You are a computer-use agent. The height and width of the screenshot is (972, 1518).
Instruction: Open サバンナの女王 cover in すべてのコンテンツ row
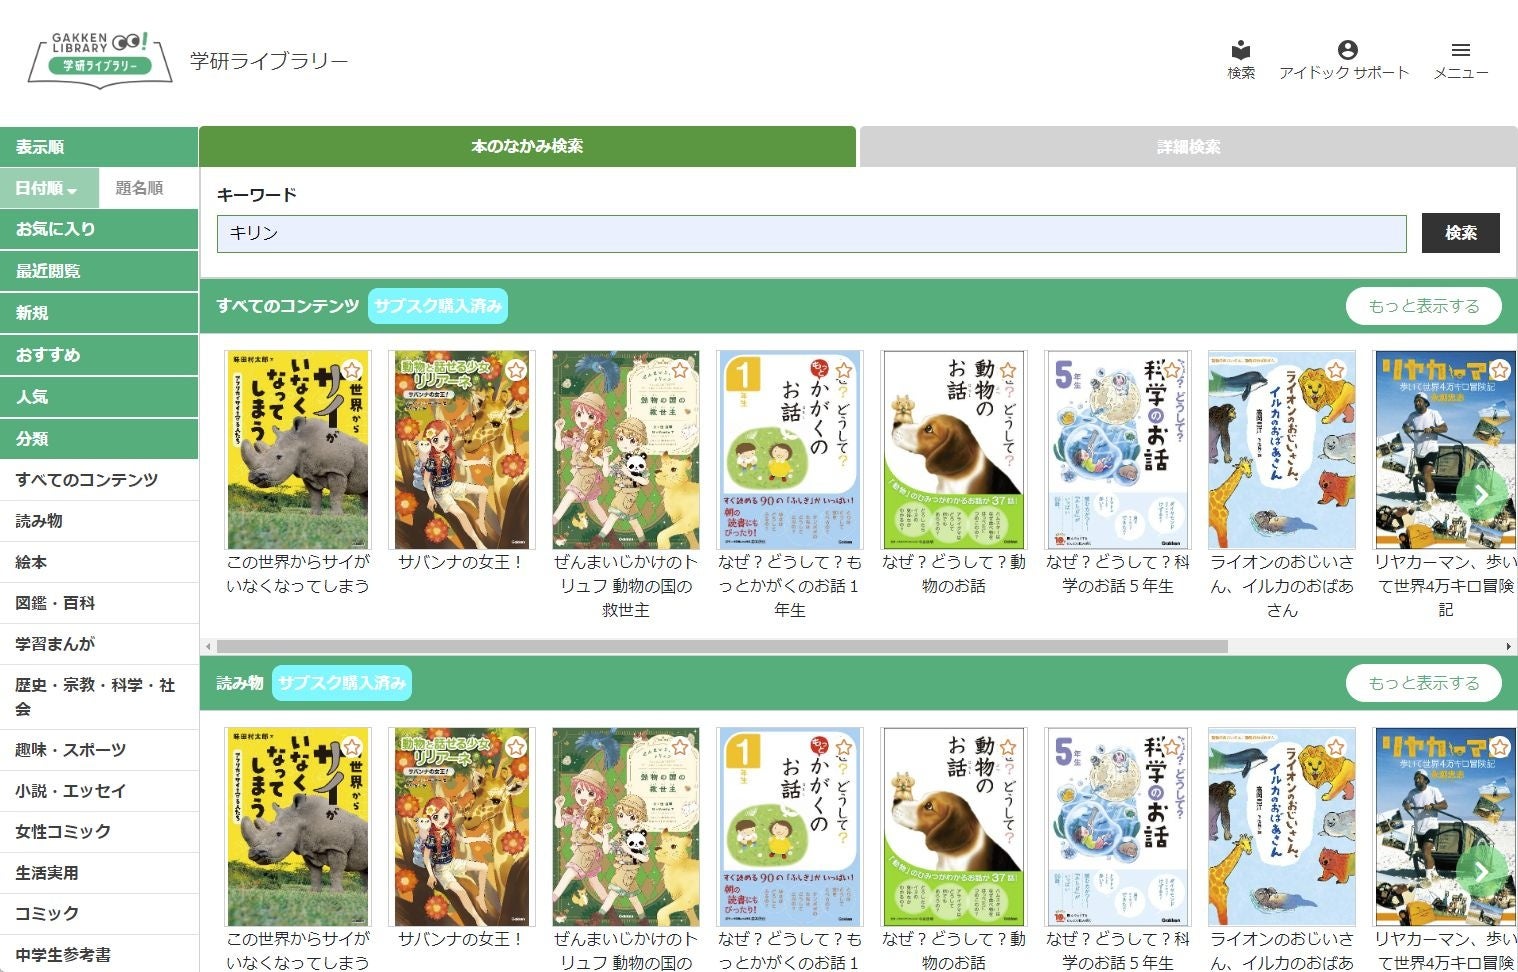(462, 449)
